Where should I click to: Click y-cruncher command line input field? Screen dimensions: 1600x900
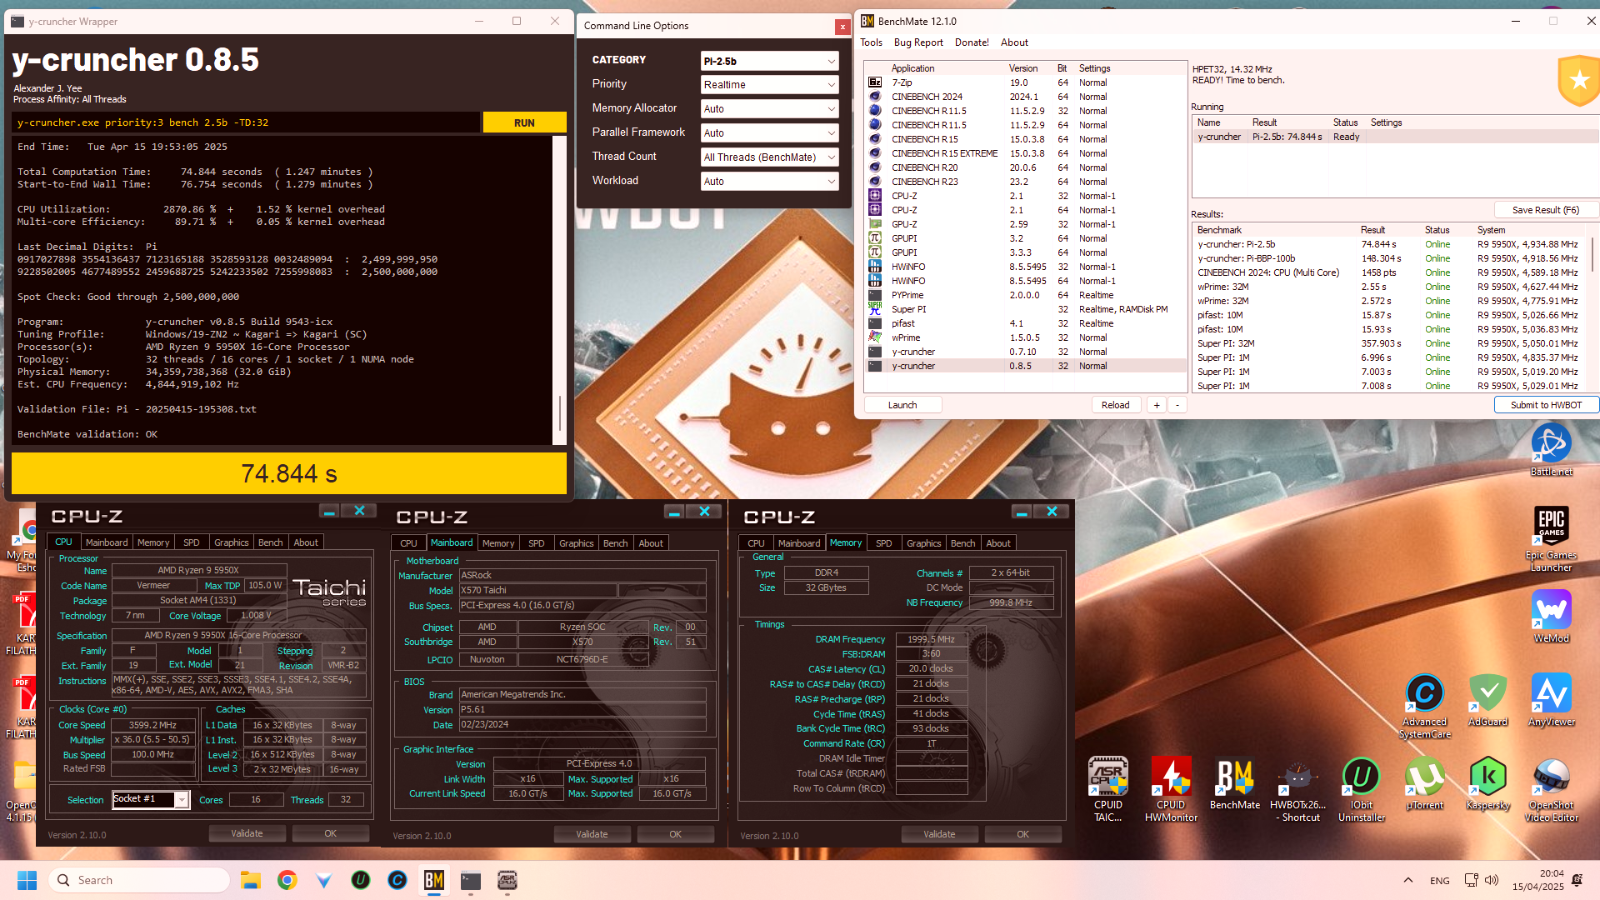click(x=246, y=122)
